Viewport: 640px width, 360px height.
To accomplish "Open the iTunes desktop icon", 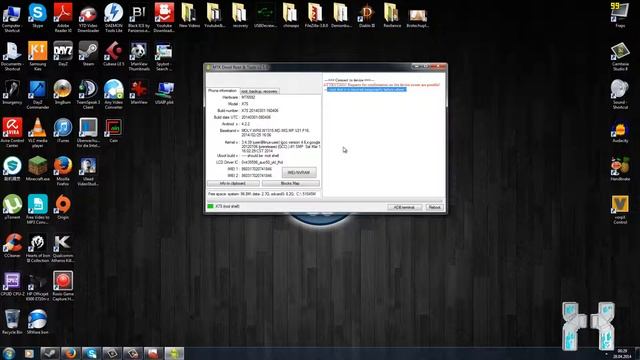I will point(63,130).
